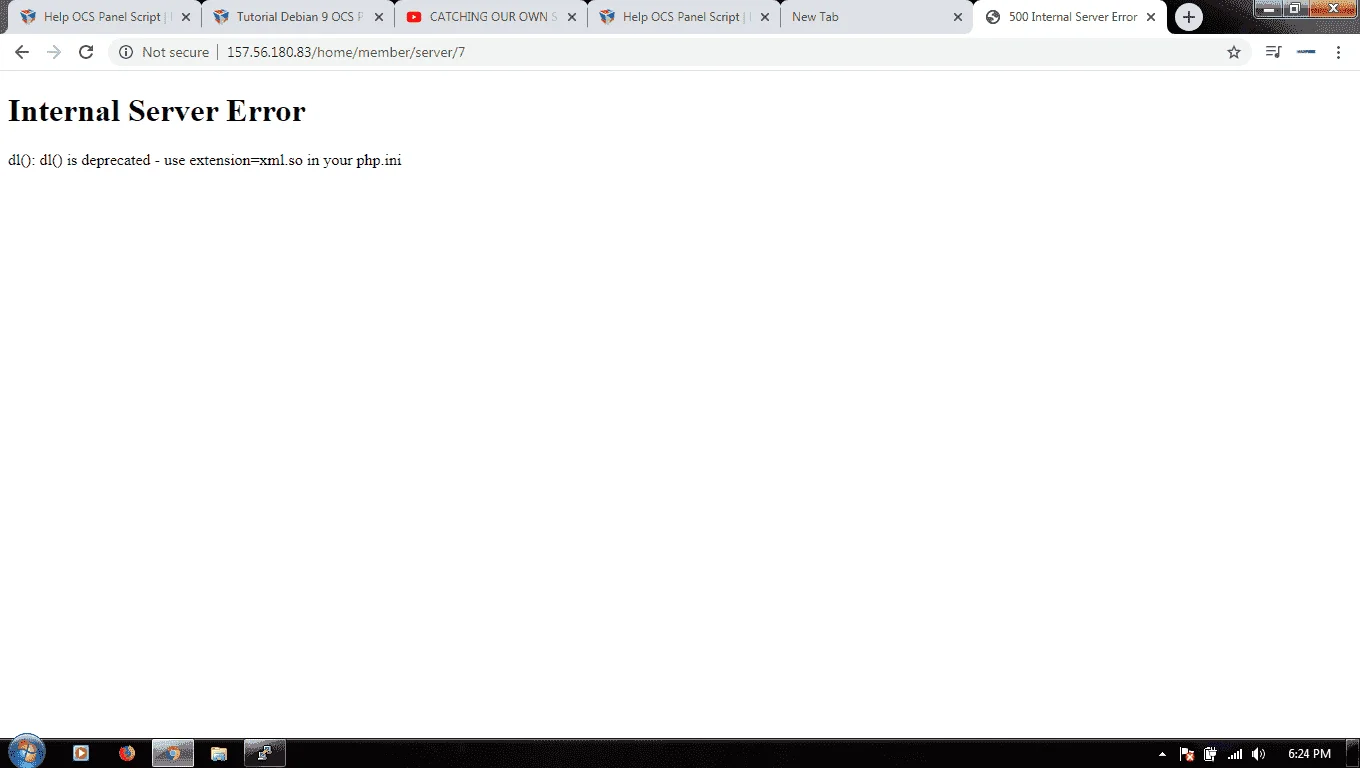Click the Chrome taskbar button
This screenshot has height=768, width=1360.
click(x=173, y=753)
